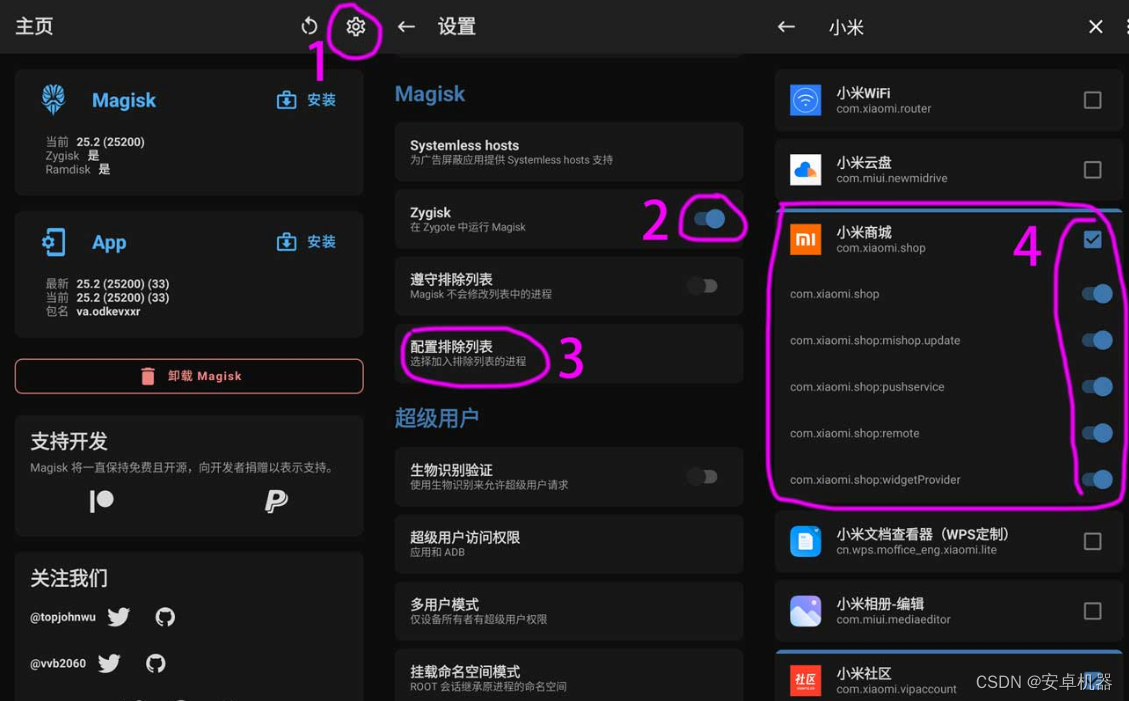This screenshot has width=1129, height=701.
Task: Open vvb2060's Twitter icon
Action: pos(109,663)
